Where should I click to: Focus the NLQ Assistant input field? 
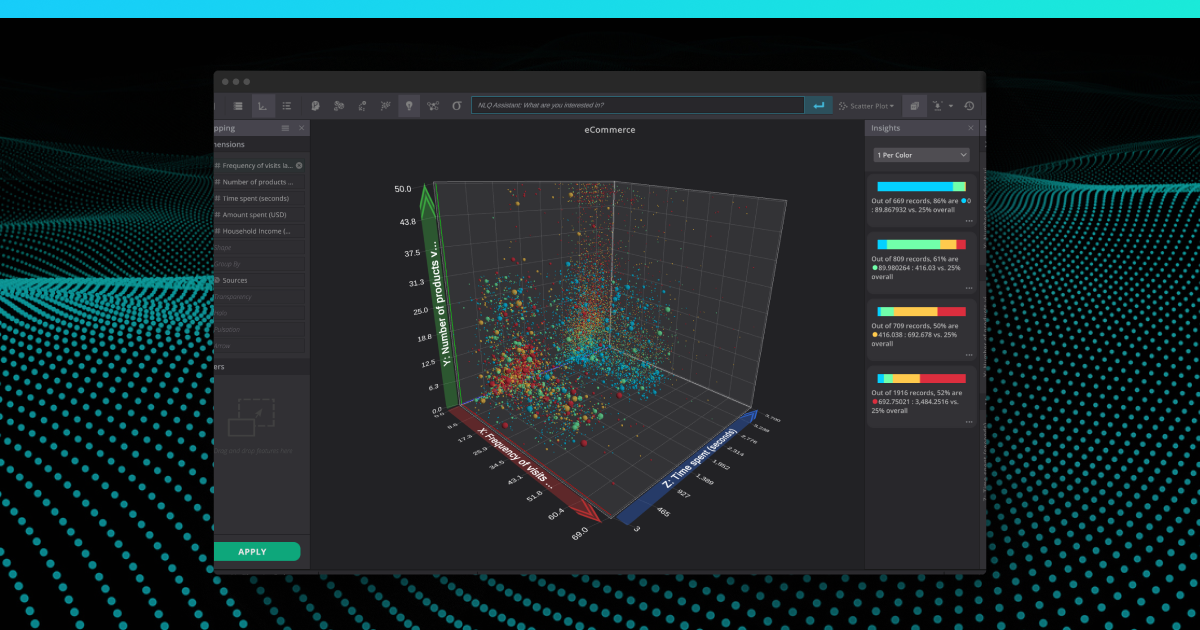coord(638,105)
